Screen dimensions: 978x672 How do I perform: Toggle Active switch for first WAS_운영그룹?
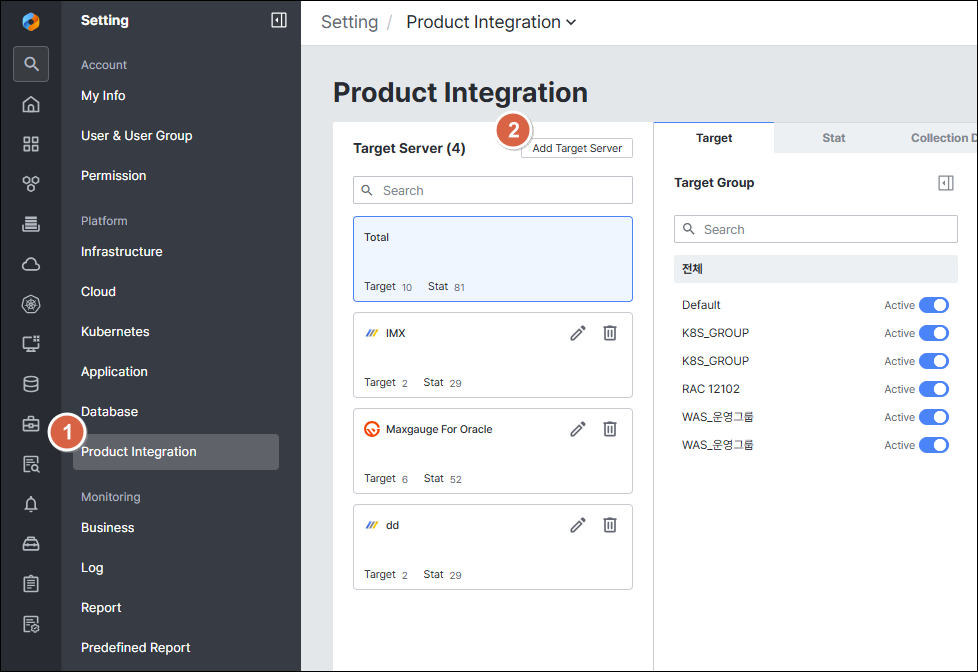(x=933, y=417)
